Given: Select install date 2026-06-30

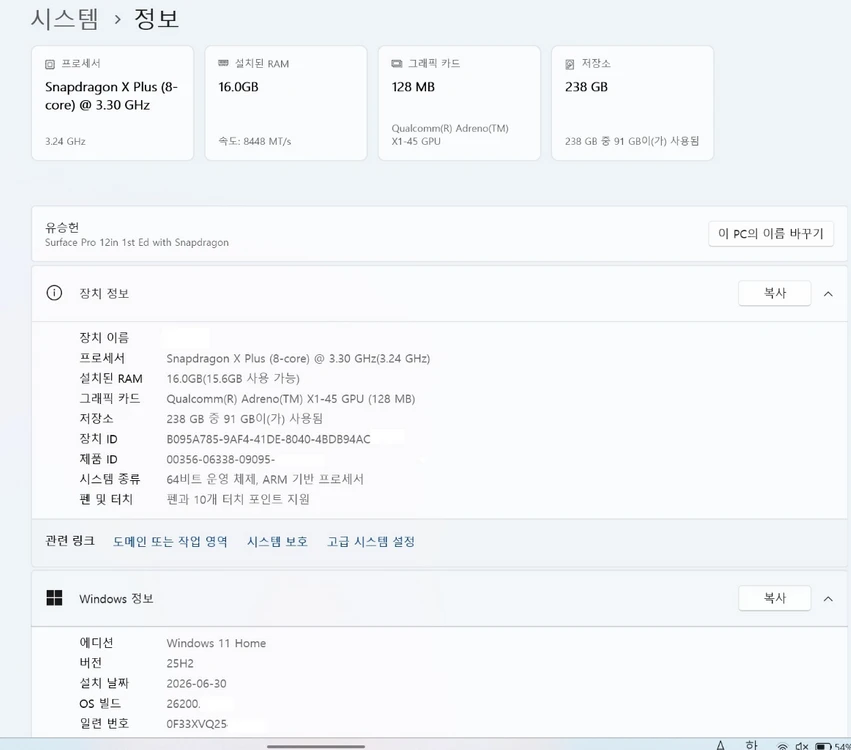Looking at the screenshot, I should coord(196,683).
